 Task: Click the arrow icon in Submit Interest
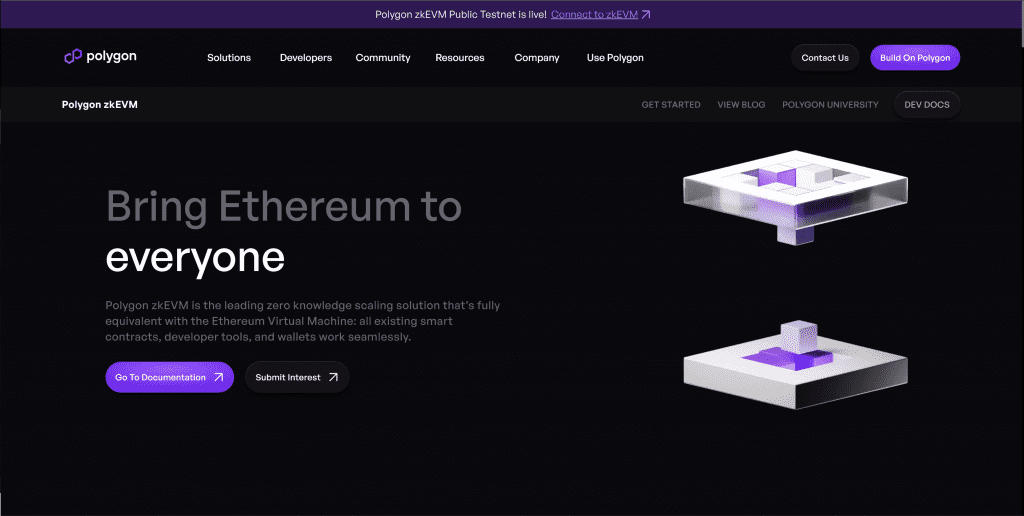coord(333,377)
